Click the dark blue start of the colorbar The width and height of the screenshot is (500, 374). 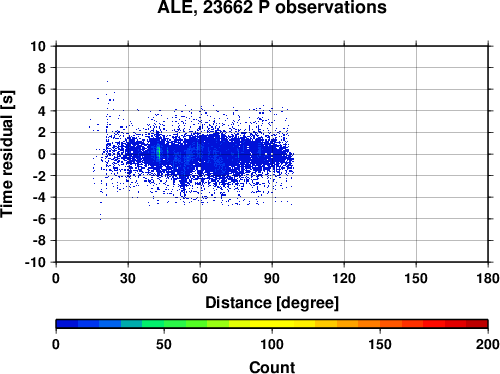(x=67, y=324)
